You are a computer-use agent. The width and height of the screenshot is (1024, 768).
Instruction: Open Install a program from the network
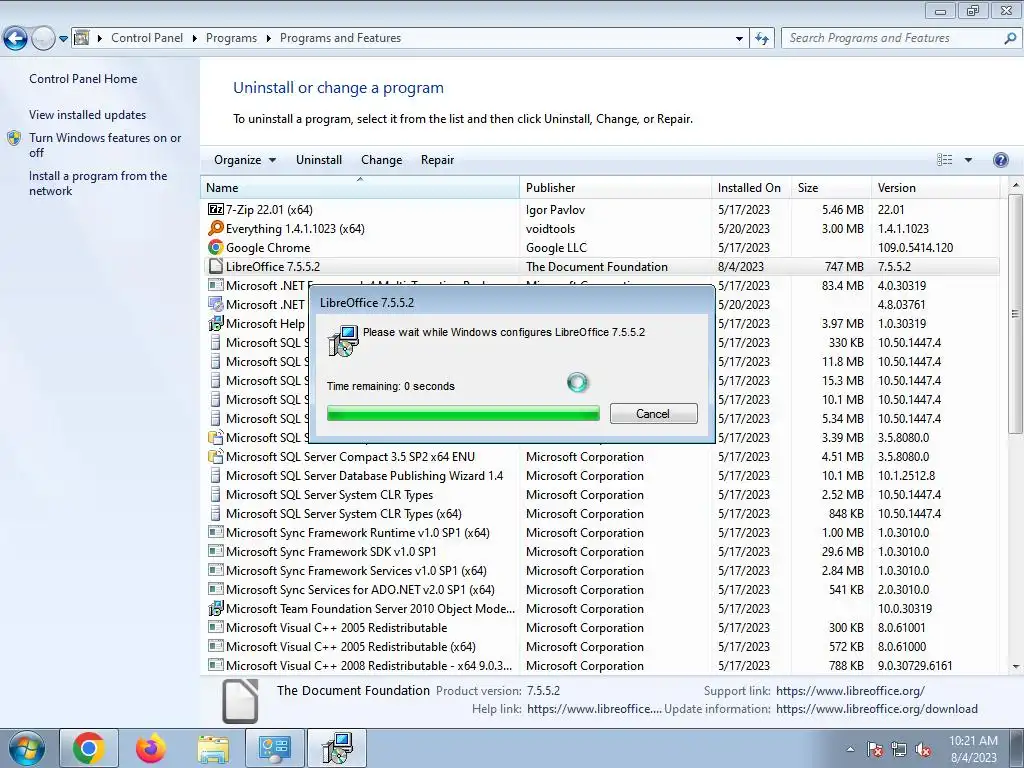[98, 184]
